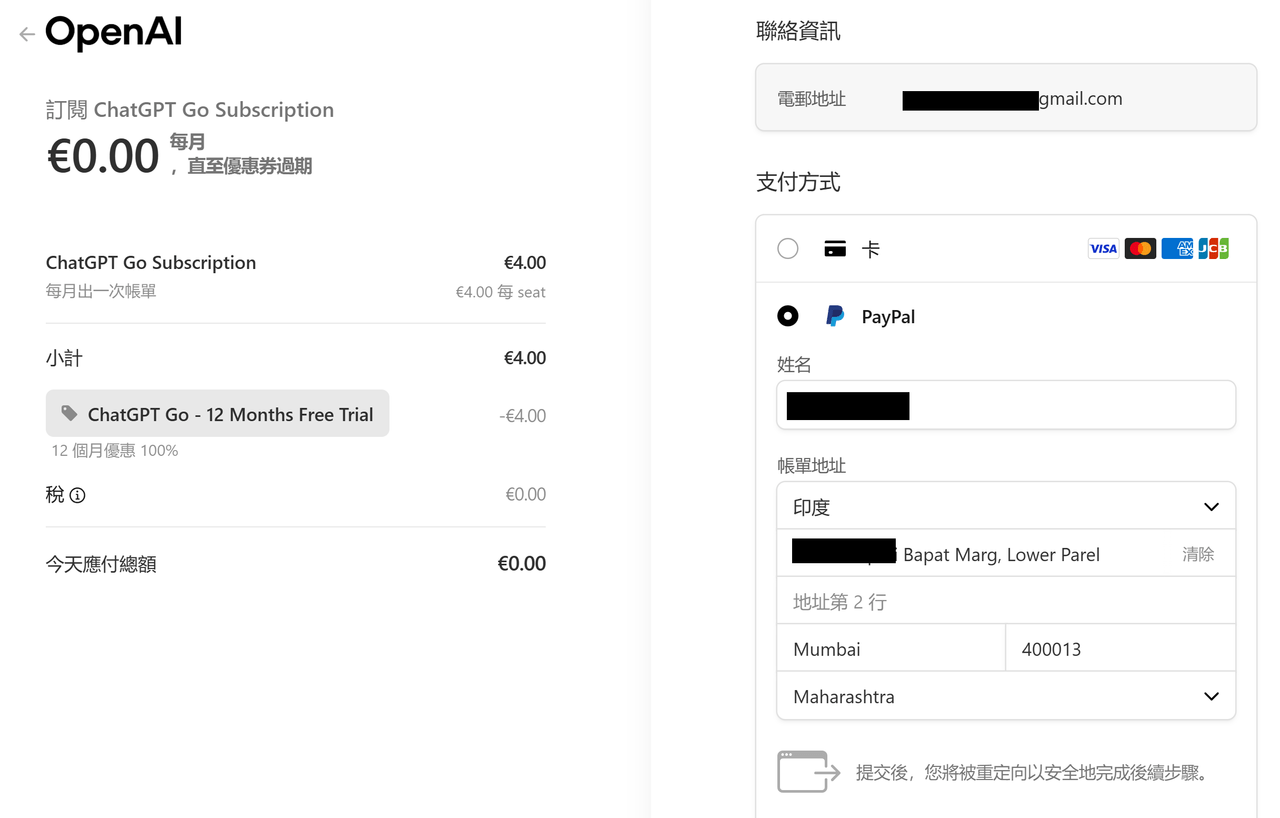This screenshot has width=1280, height=818.
Task: Click the 400013 postal code field
Action: [x=1120, y=650]
